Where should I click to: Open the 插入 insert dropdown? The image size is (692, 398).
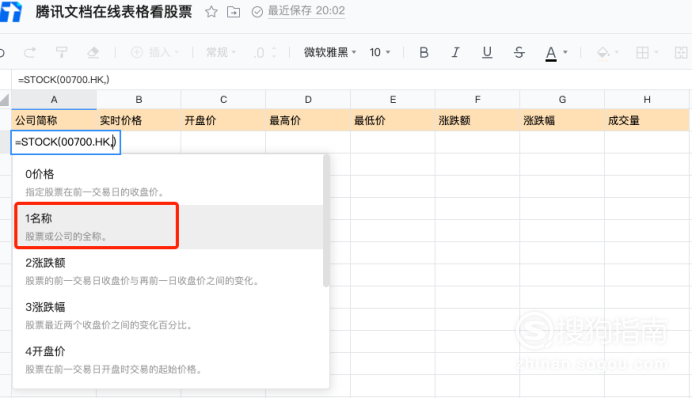(x=155, y=53)
